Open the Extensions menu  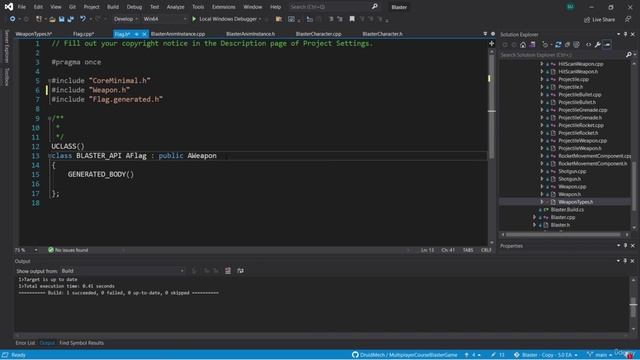224,7
